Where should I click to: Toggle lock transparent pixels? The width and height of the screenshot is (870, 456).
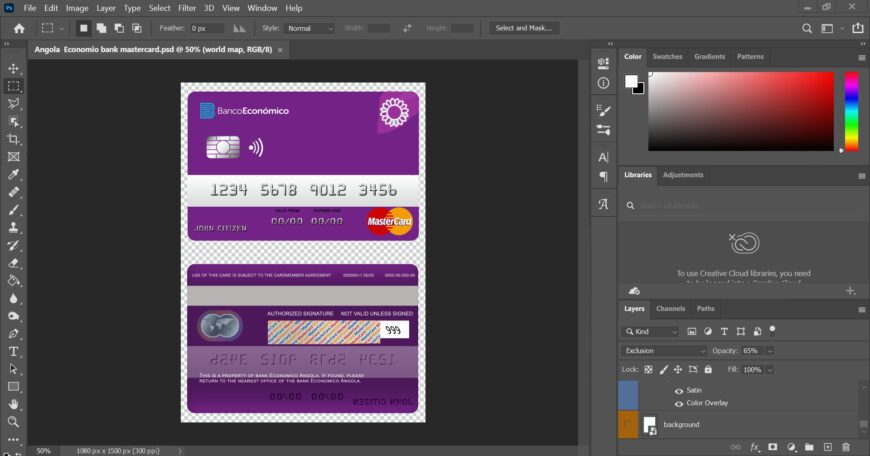[x=648, y=369]
